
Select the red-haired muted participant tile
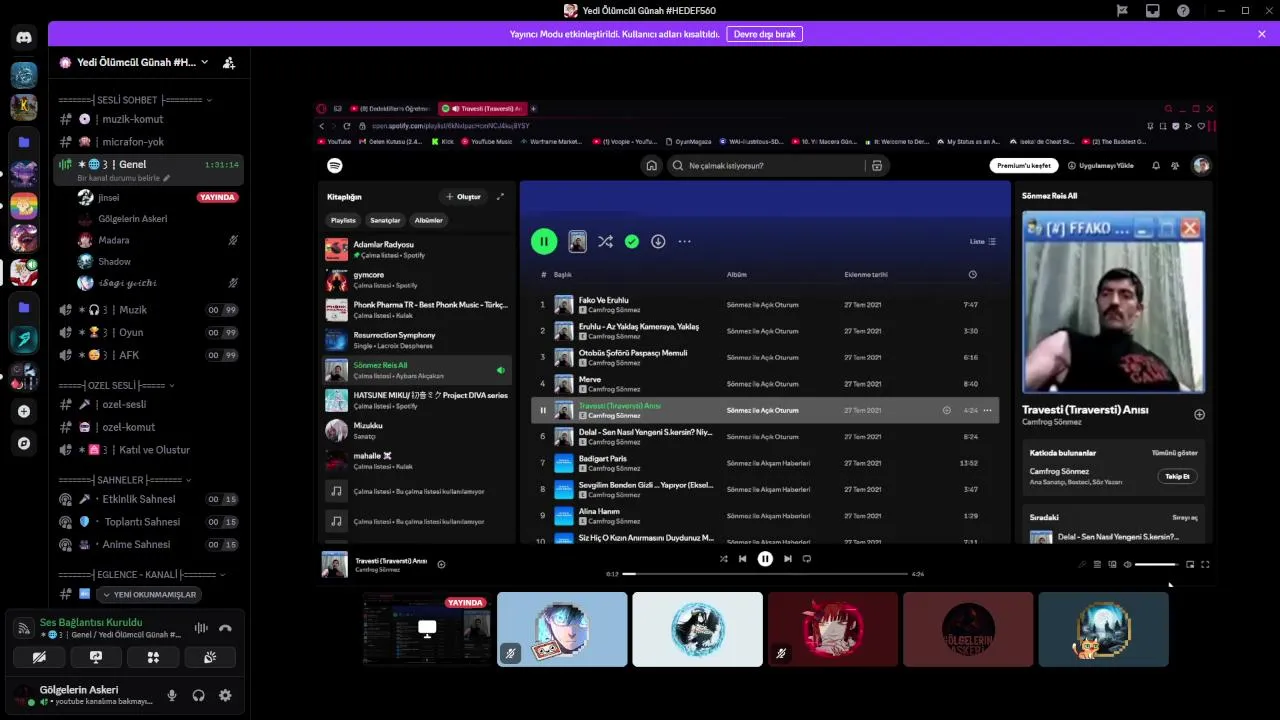click(x=833, y=629)
